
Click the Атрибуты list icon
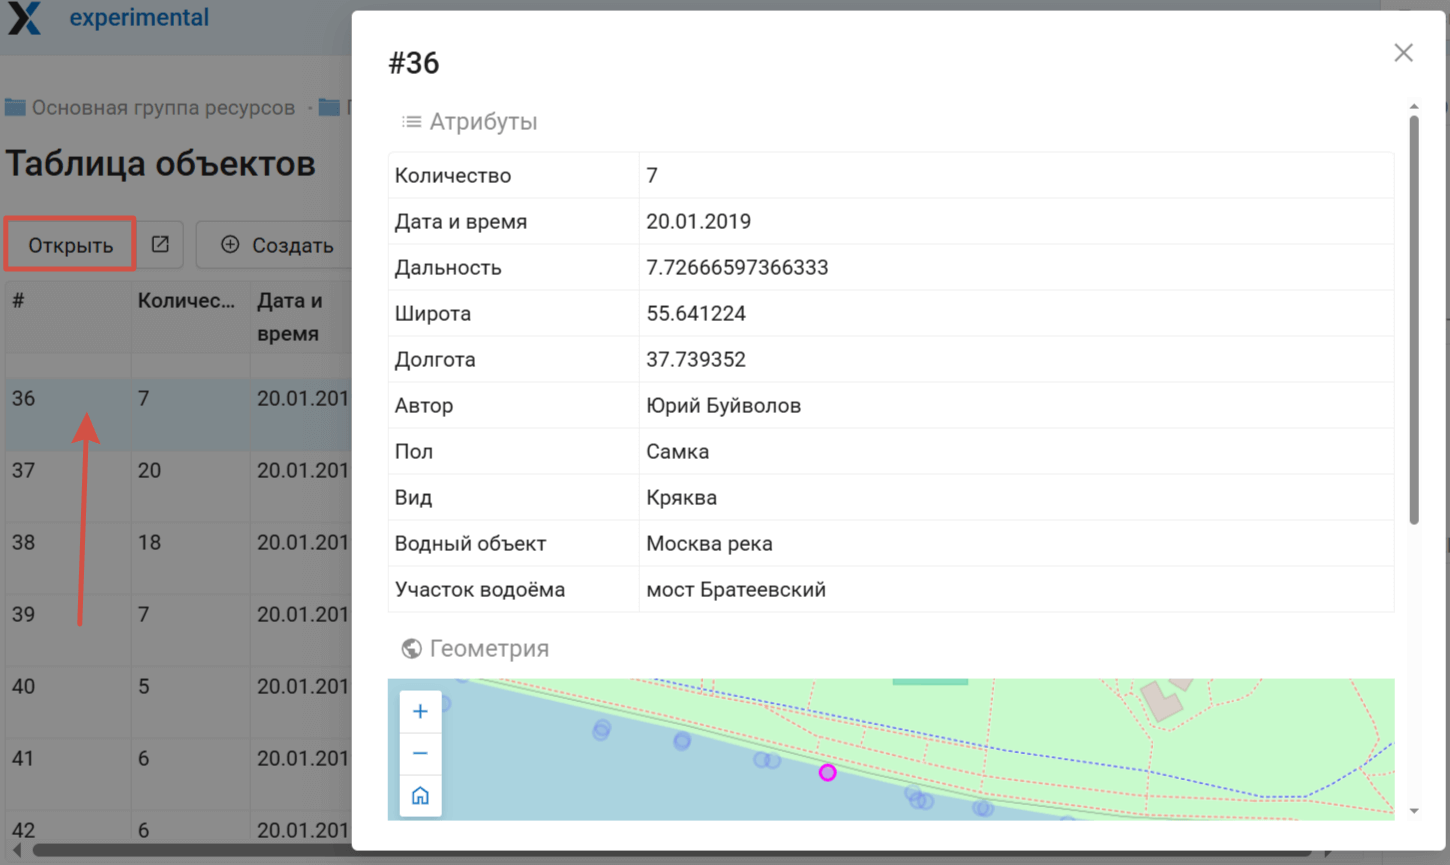click(411, 122)
